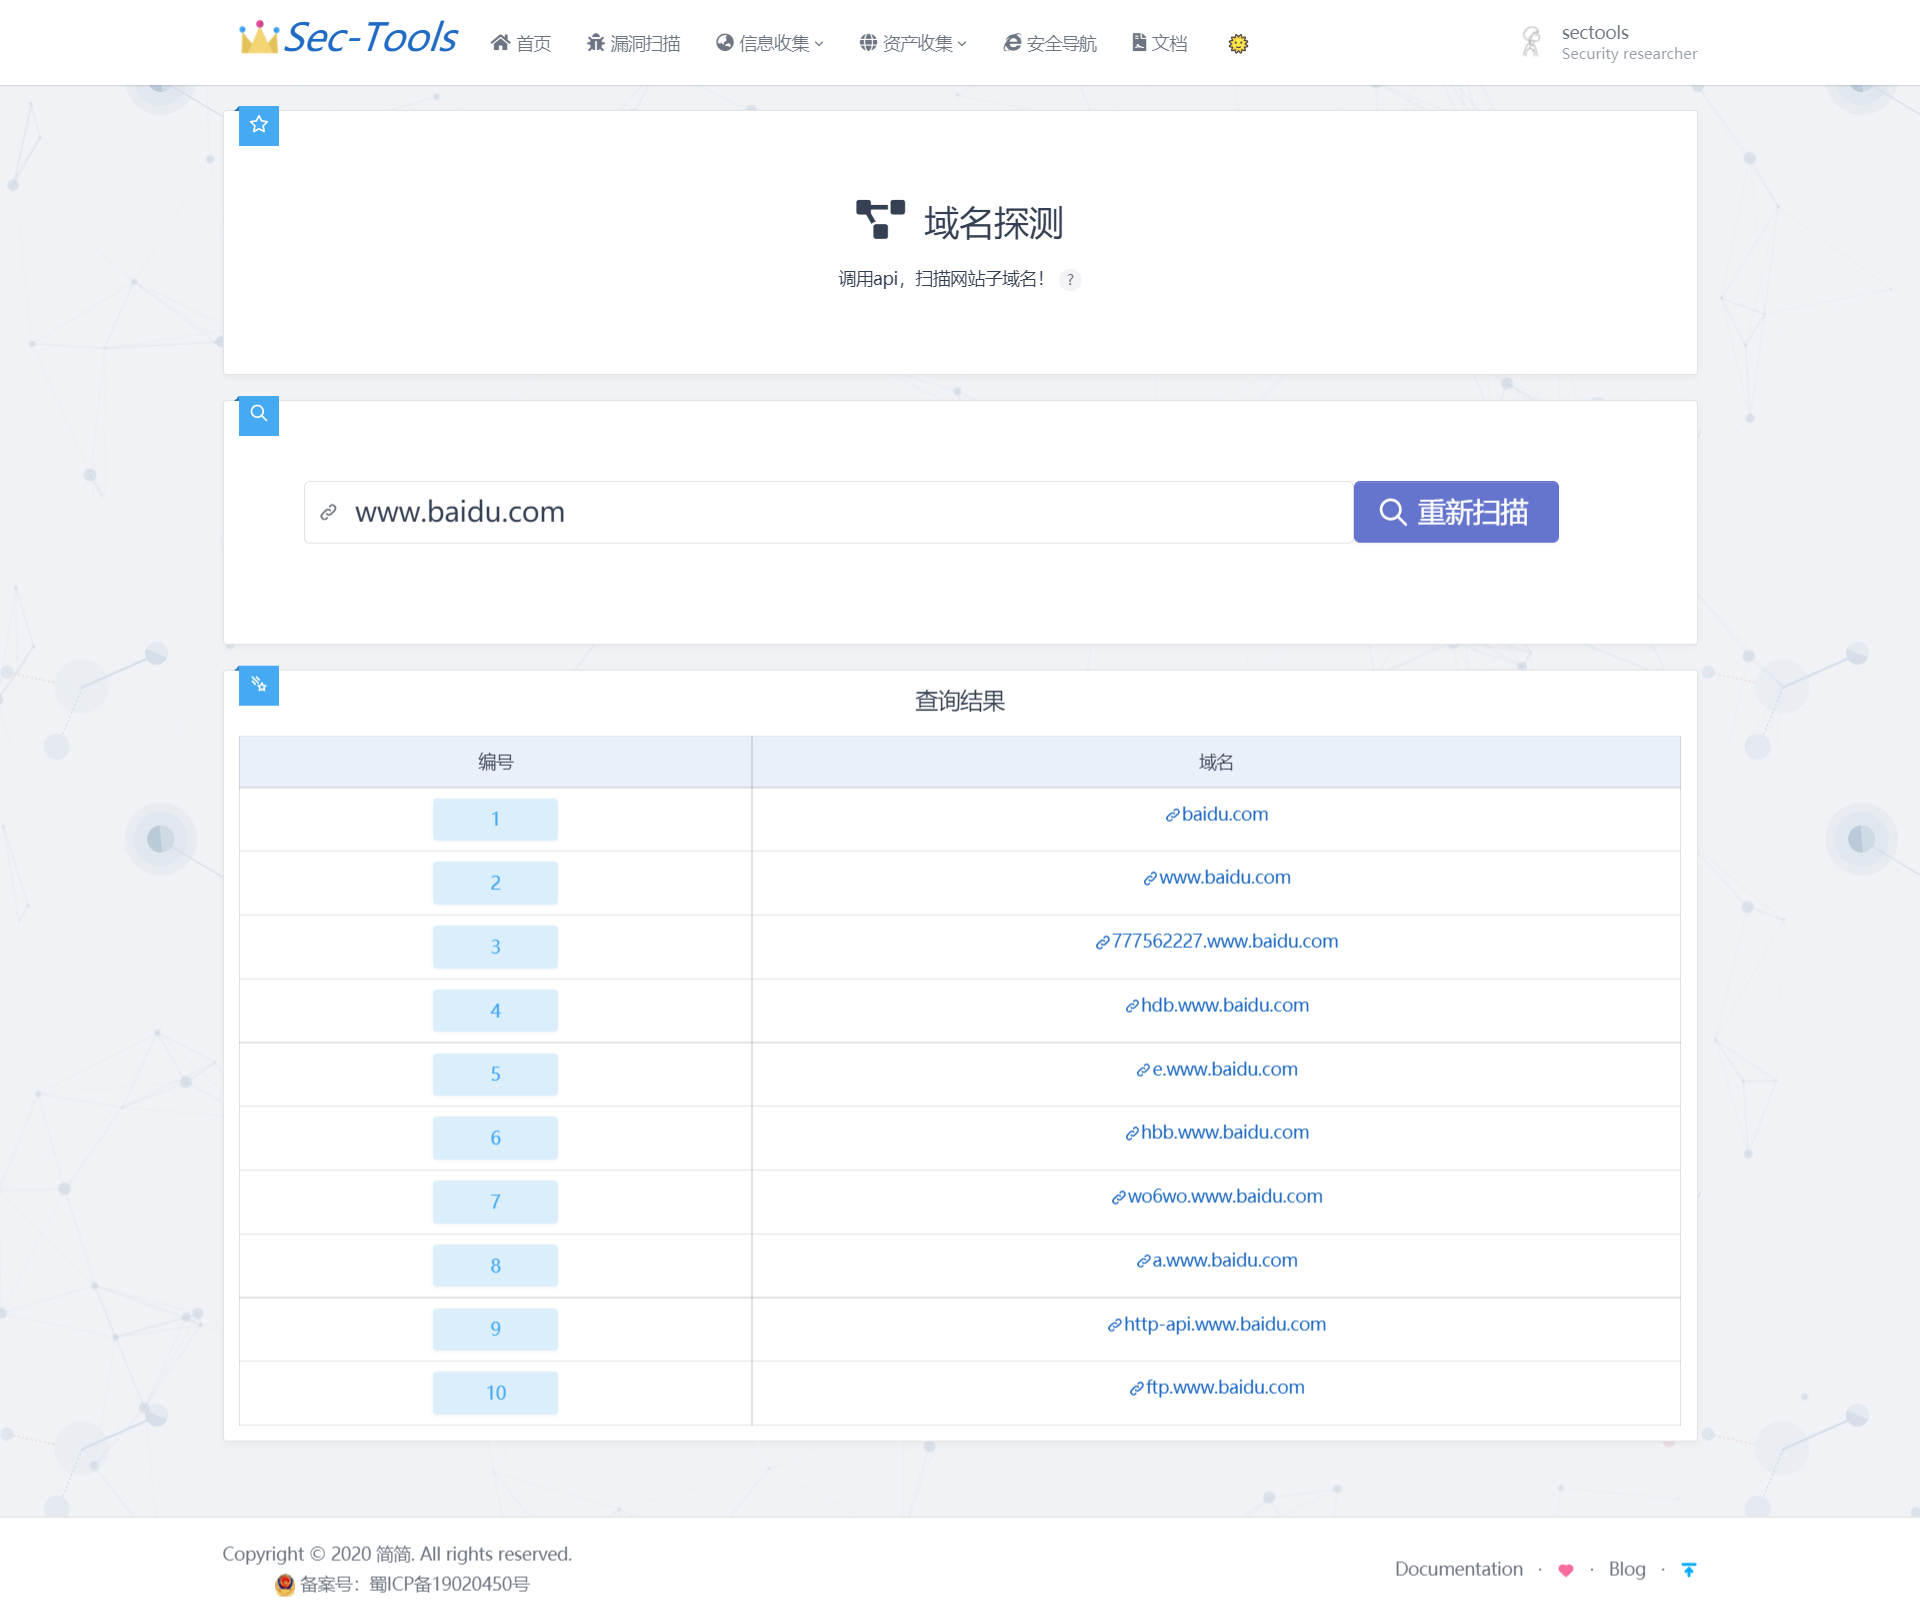This screenshot has height=1617, width=1920.
Task: Click the magnifier icon on the search card
Action: pos(259,413)
